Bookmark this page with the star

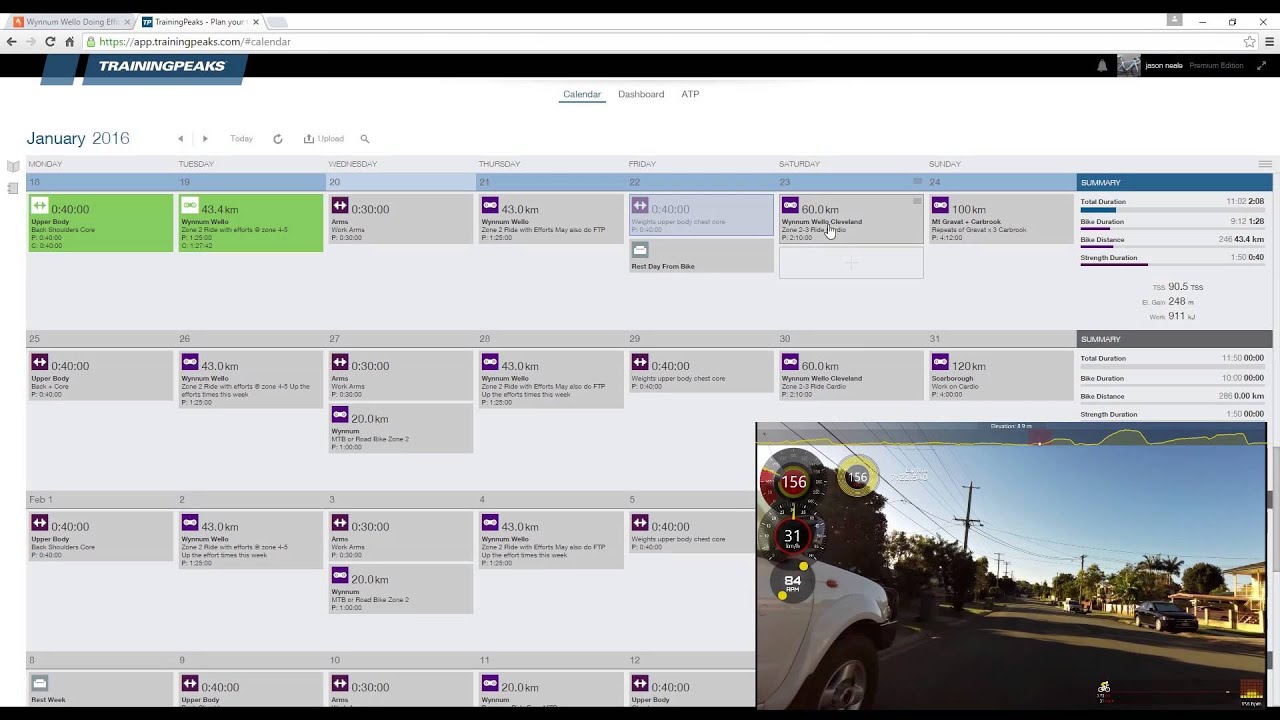(x=1249, y=42)
